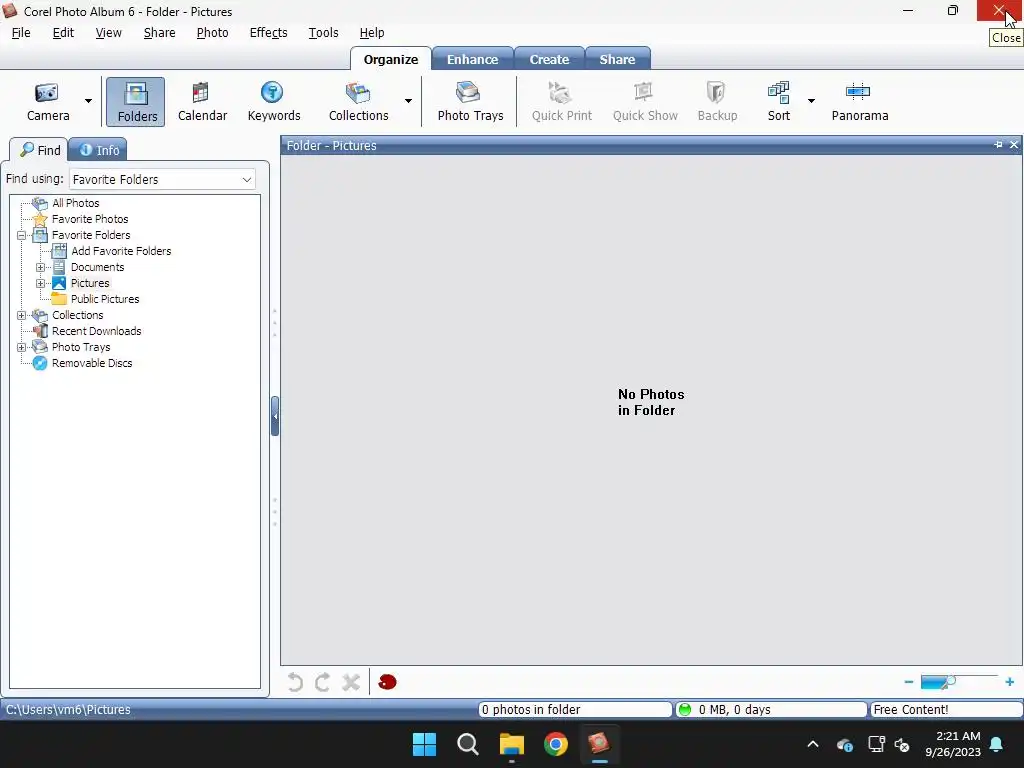Select the Favorite Folders tree node
Screen dimensions: 1024x768
[91, 235]
